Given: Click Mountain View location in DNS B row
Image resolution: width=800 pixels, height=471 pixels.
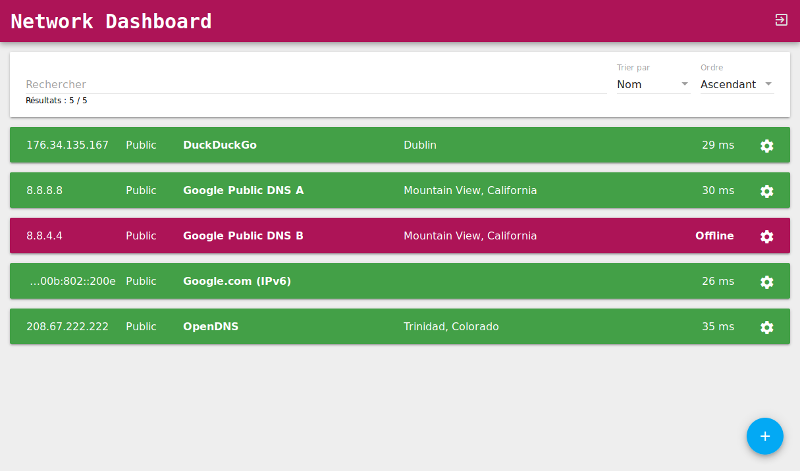Looking at the screenshot, I should [470, 236].
